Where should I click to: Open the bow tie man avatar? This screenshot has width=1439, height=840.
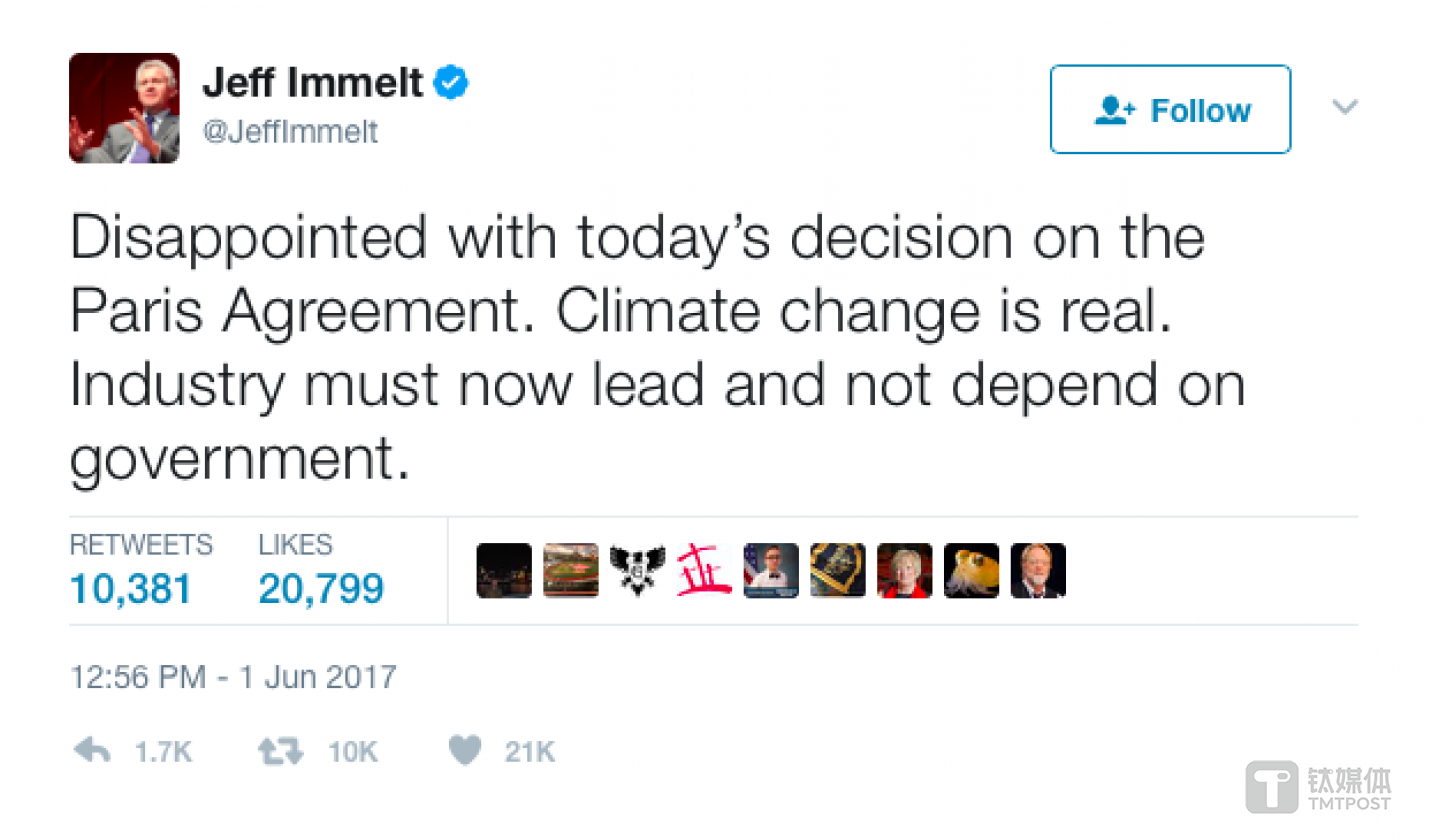tap(771, 571)
